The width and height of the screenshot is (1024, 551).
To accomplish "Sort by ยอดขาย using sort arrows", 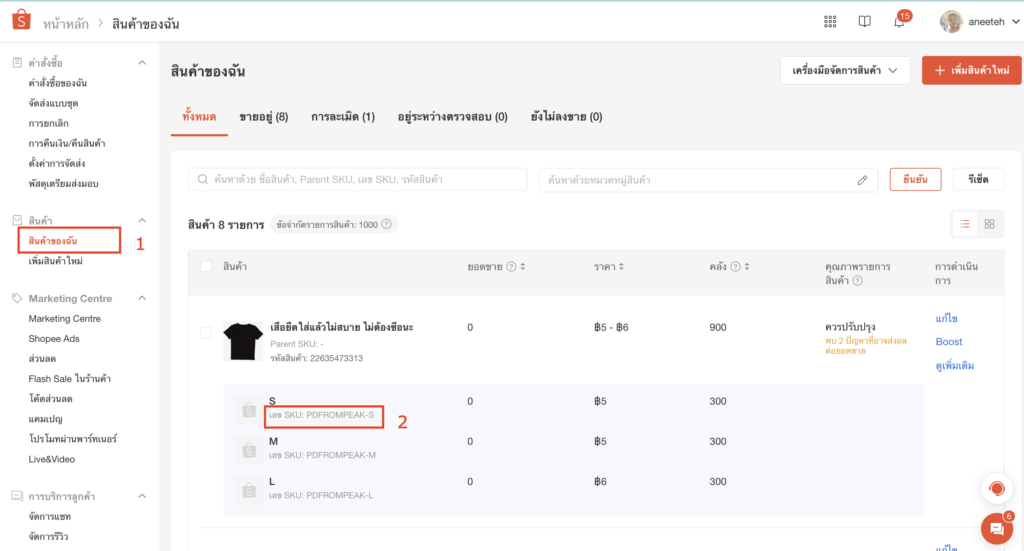I will pyautogui.click(x=523, y=266).
